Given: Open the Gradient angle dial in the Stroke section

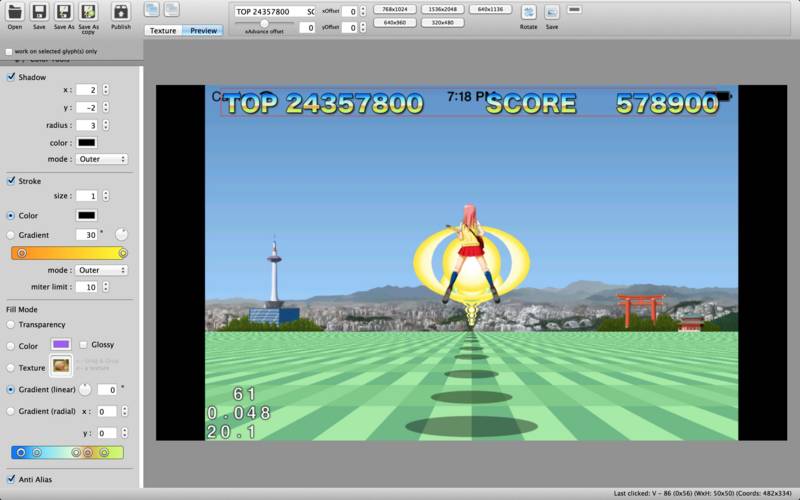Looking at the screenshot, I should click(121, 235).
